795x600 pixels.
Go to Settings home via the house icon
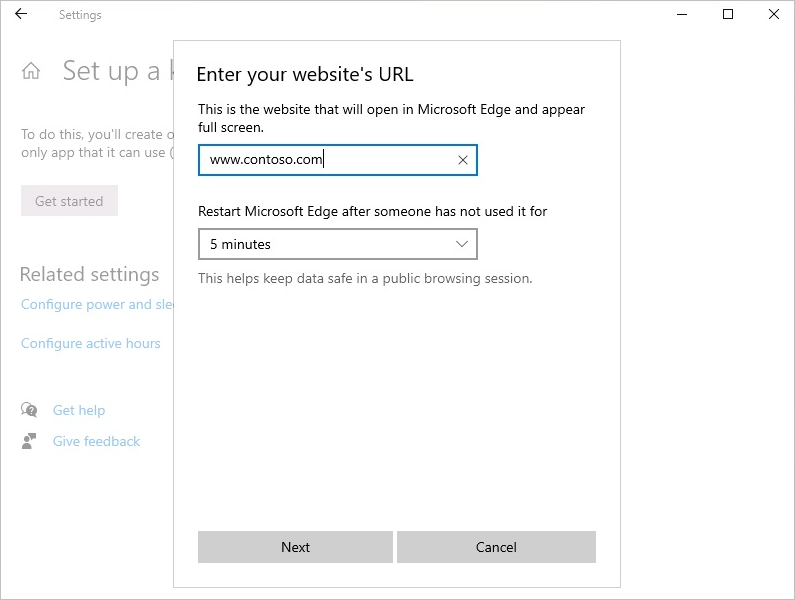point(31,71)
